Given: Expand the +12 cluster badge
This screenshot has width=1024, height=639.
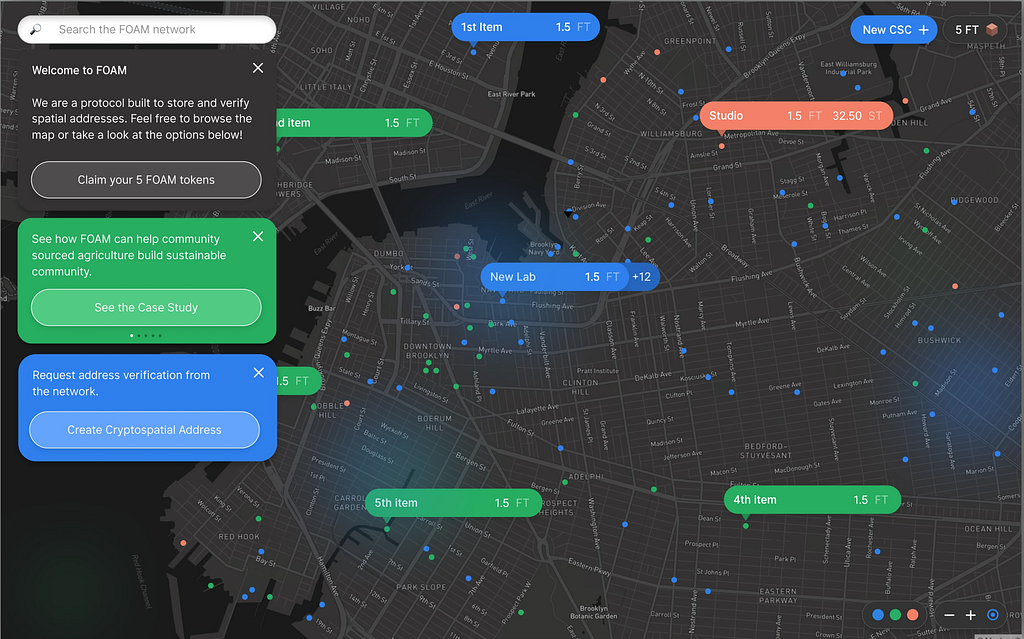Looking at the screenshot, I should point(643,277).
